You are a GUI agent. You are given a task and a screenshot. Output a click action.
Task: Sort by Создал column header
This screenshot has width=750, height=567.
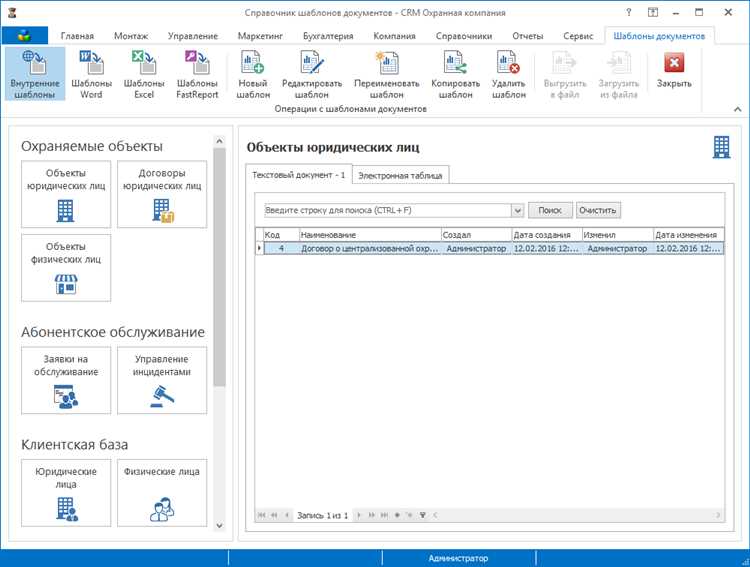[476, 235]
